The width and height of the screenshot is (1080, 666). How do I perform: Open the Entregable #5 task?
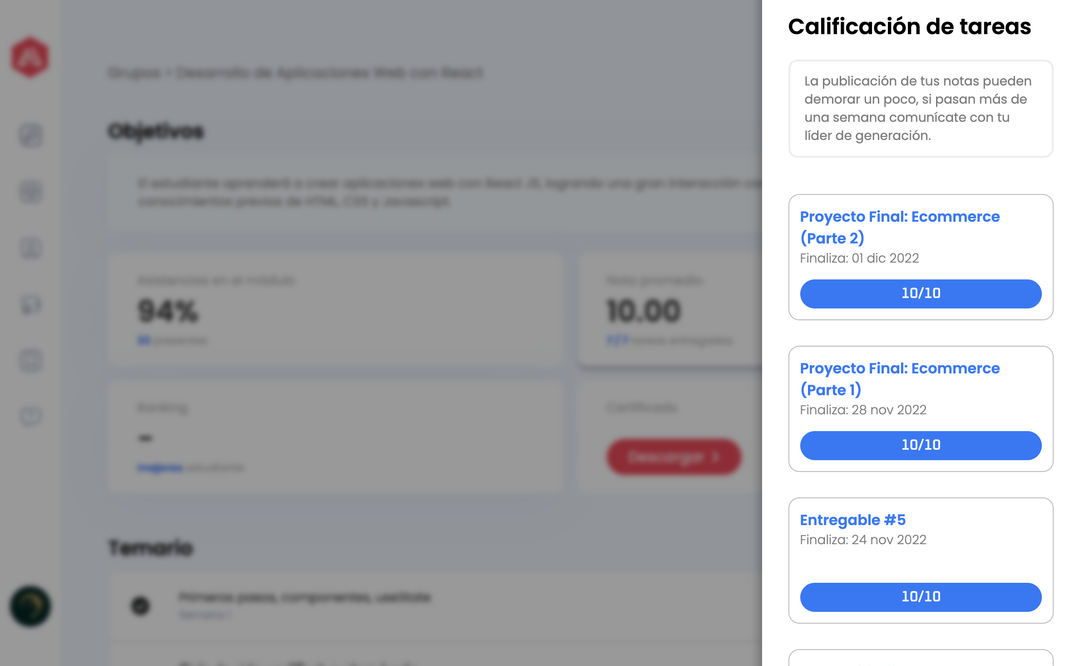click(853, 520)
